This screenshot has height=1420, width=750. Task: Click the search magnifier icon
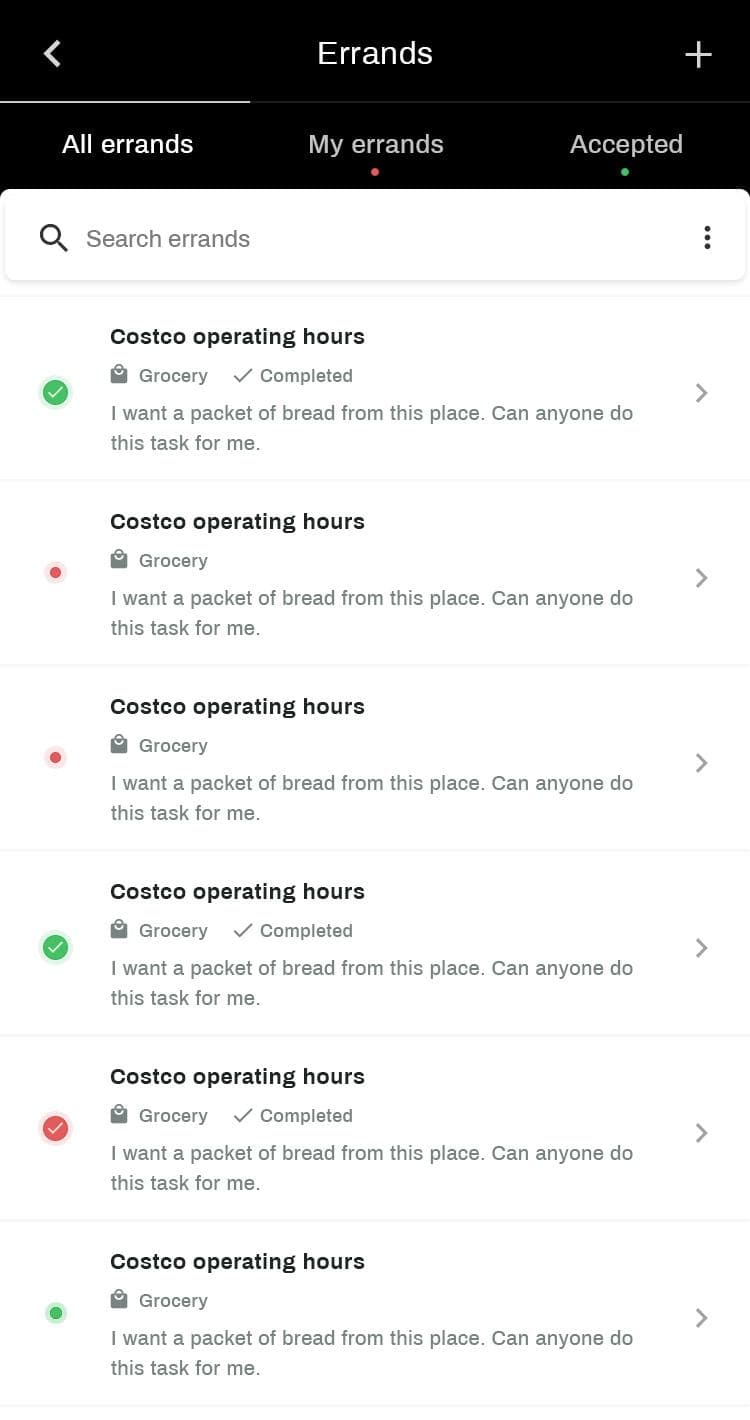pos(54,238)
